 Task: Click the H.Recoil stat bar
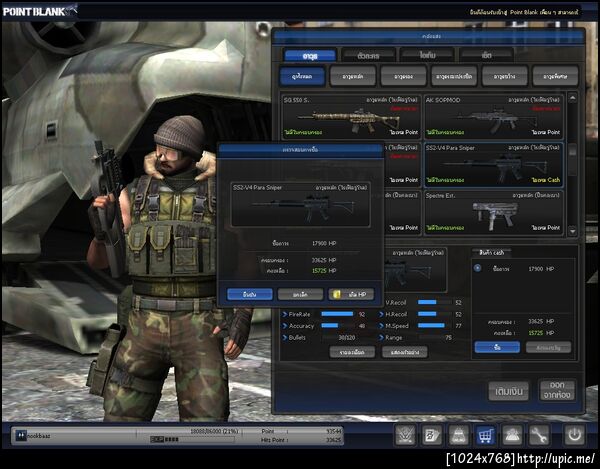pyautogui.click(x=434, y=314)
